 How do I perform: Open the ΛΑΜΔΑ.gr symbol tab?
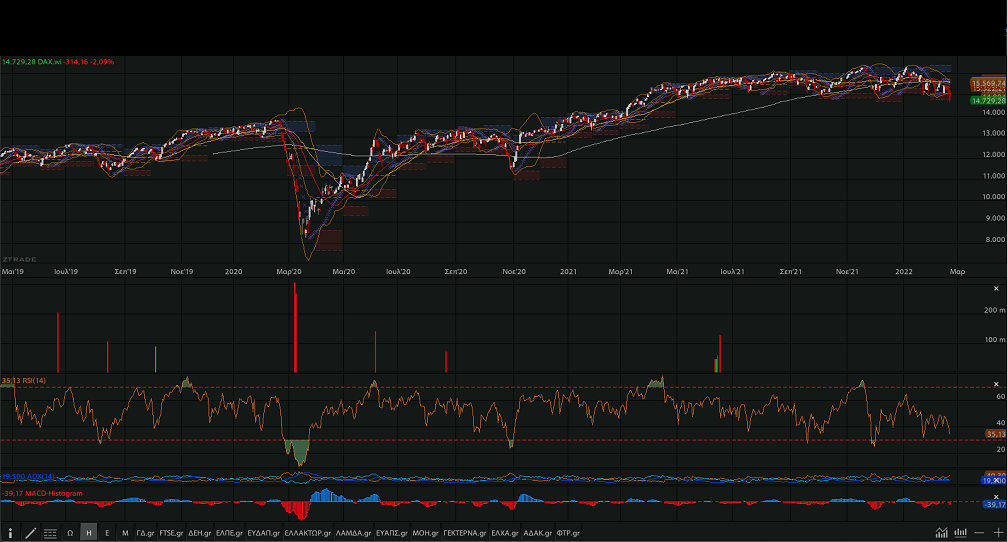[353, 532]
